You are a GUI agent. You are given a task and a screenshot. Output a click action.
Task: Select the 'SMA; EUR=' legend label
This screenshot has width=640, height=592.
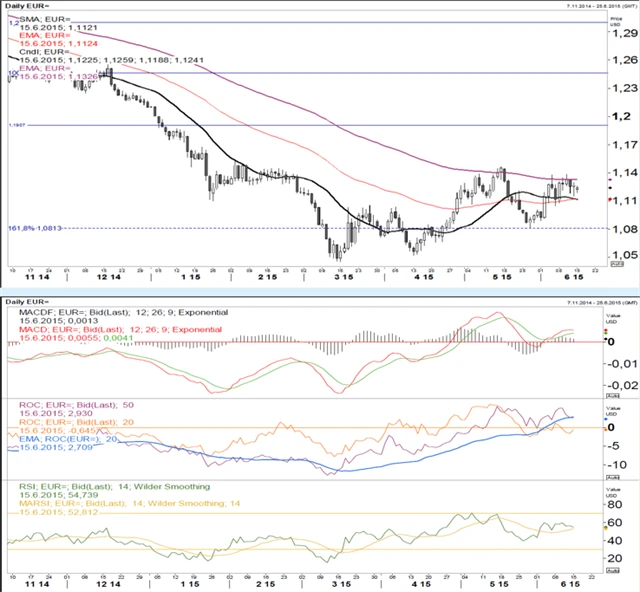(45, 19)
